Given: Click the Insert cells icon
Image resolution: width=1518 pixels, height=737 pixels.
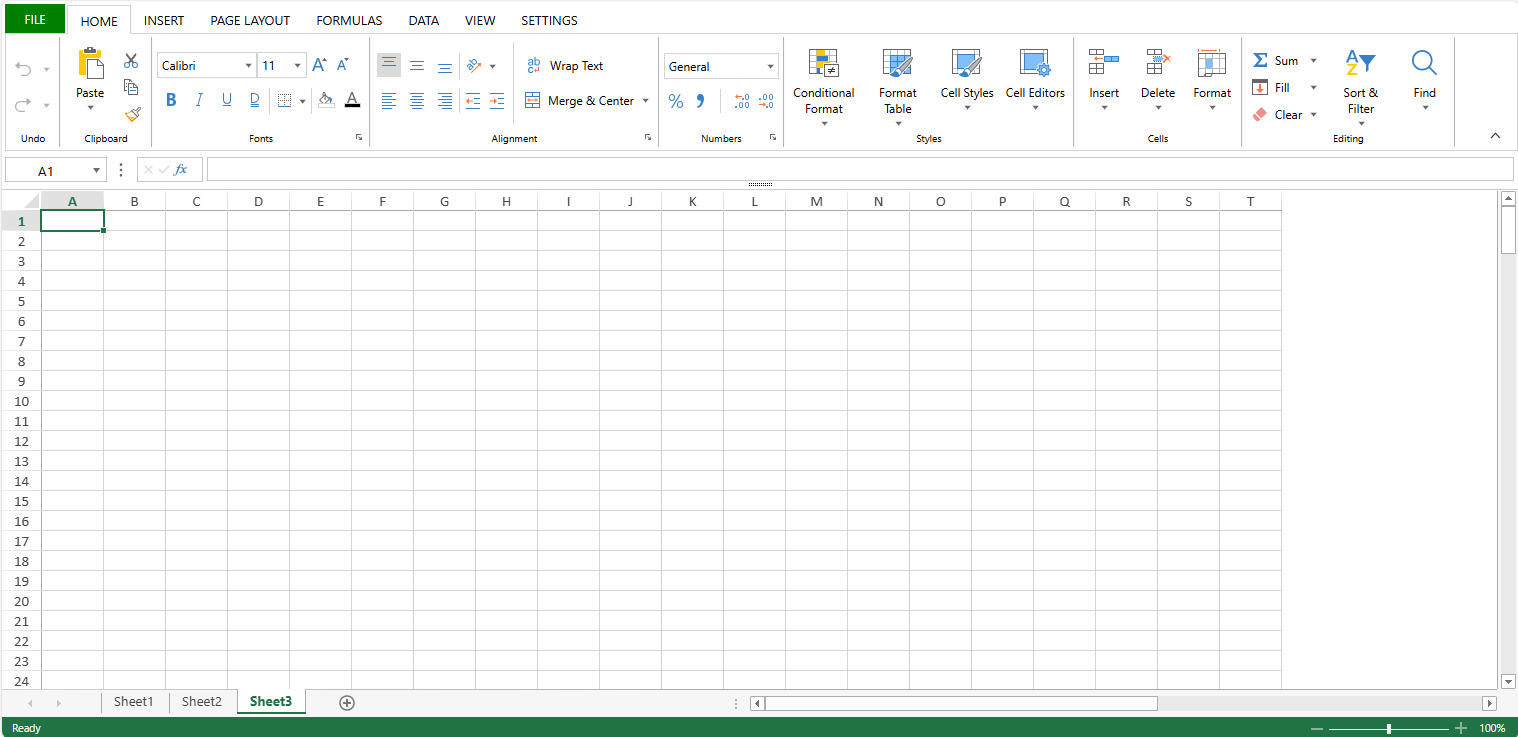Looking at the screenshot, I should tap(1104, 63).
